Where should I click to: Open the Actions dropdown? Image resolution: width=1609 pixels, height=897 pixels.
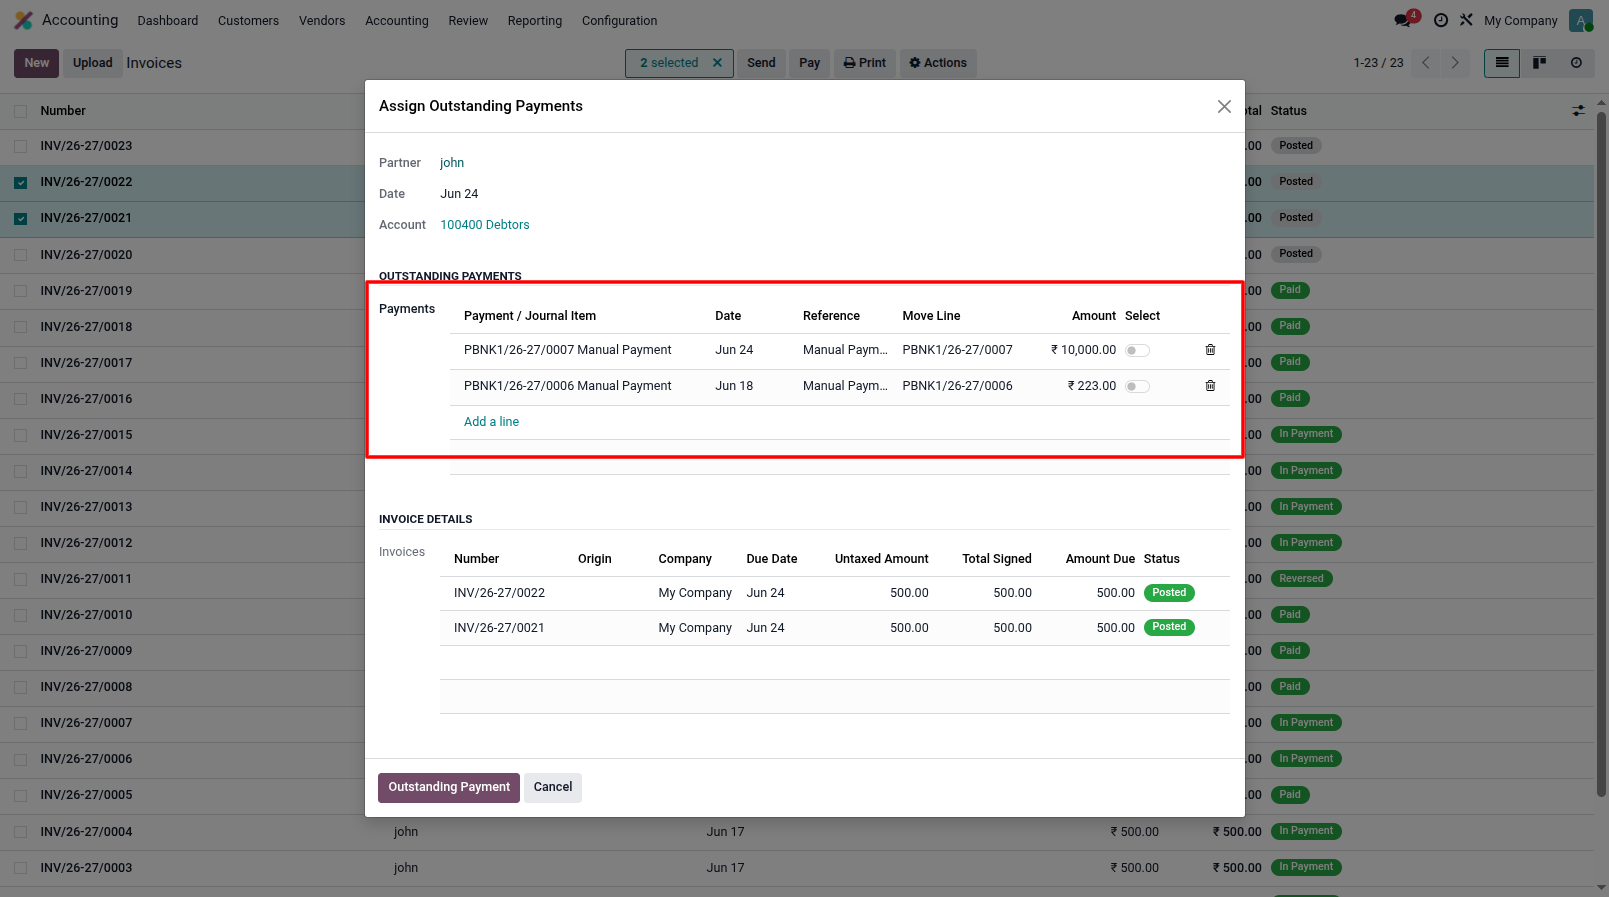click(x=938, y=63)
